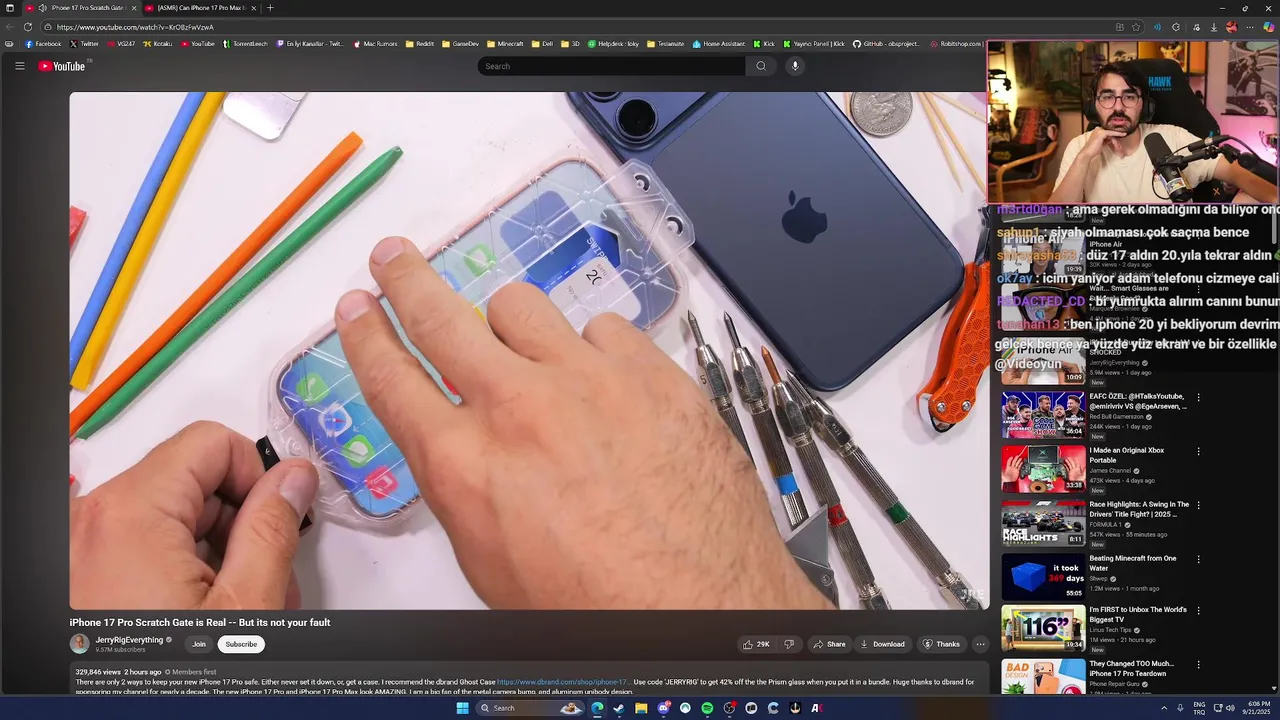Open Spotify from taskbar

click(x=707, y=708)
